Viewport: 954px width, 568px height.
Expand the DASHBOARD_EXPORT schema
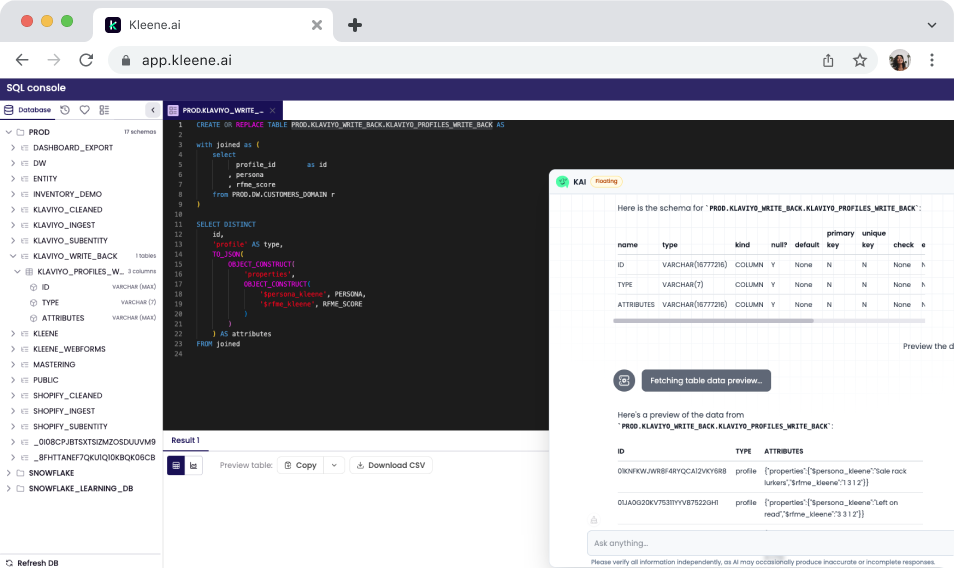(x=13, y=148)
